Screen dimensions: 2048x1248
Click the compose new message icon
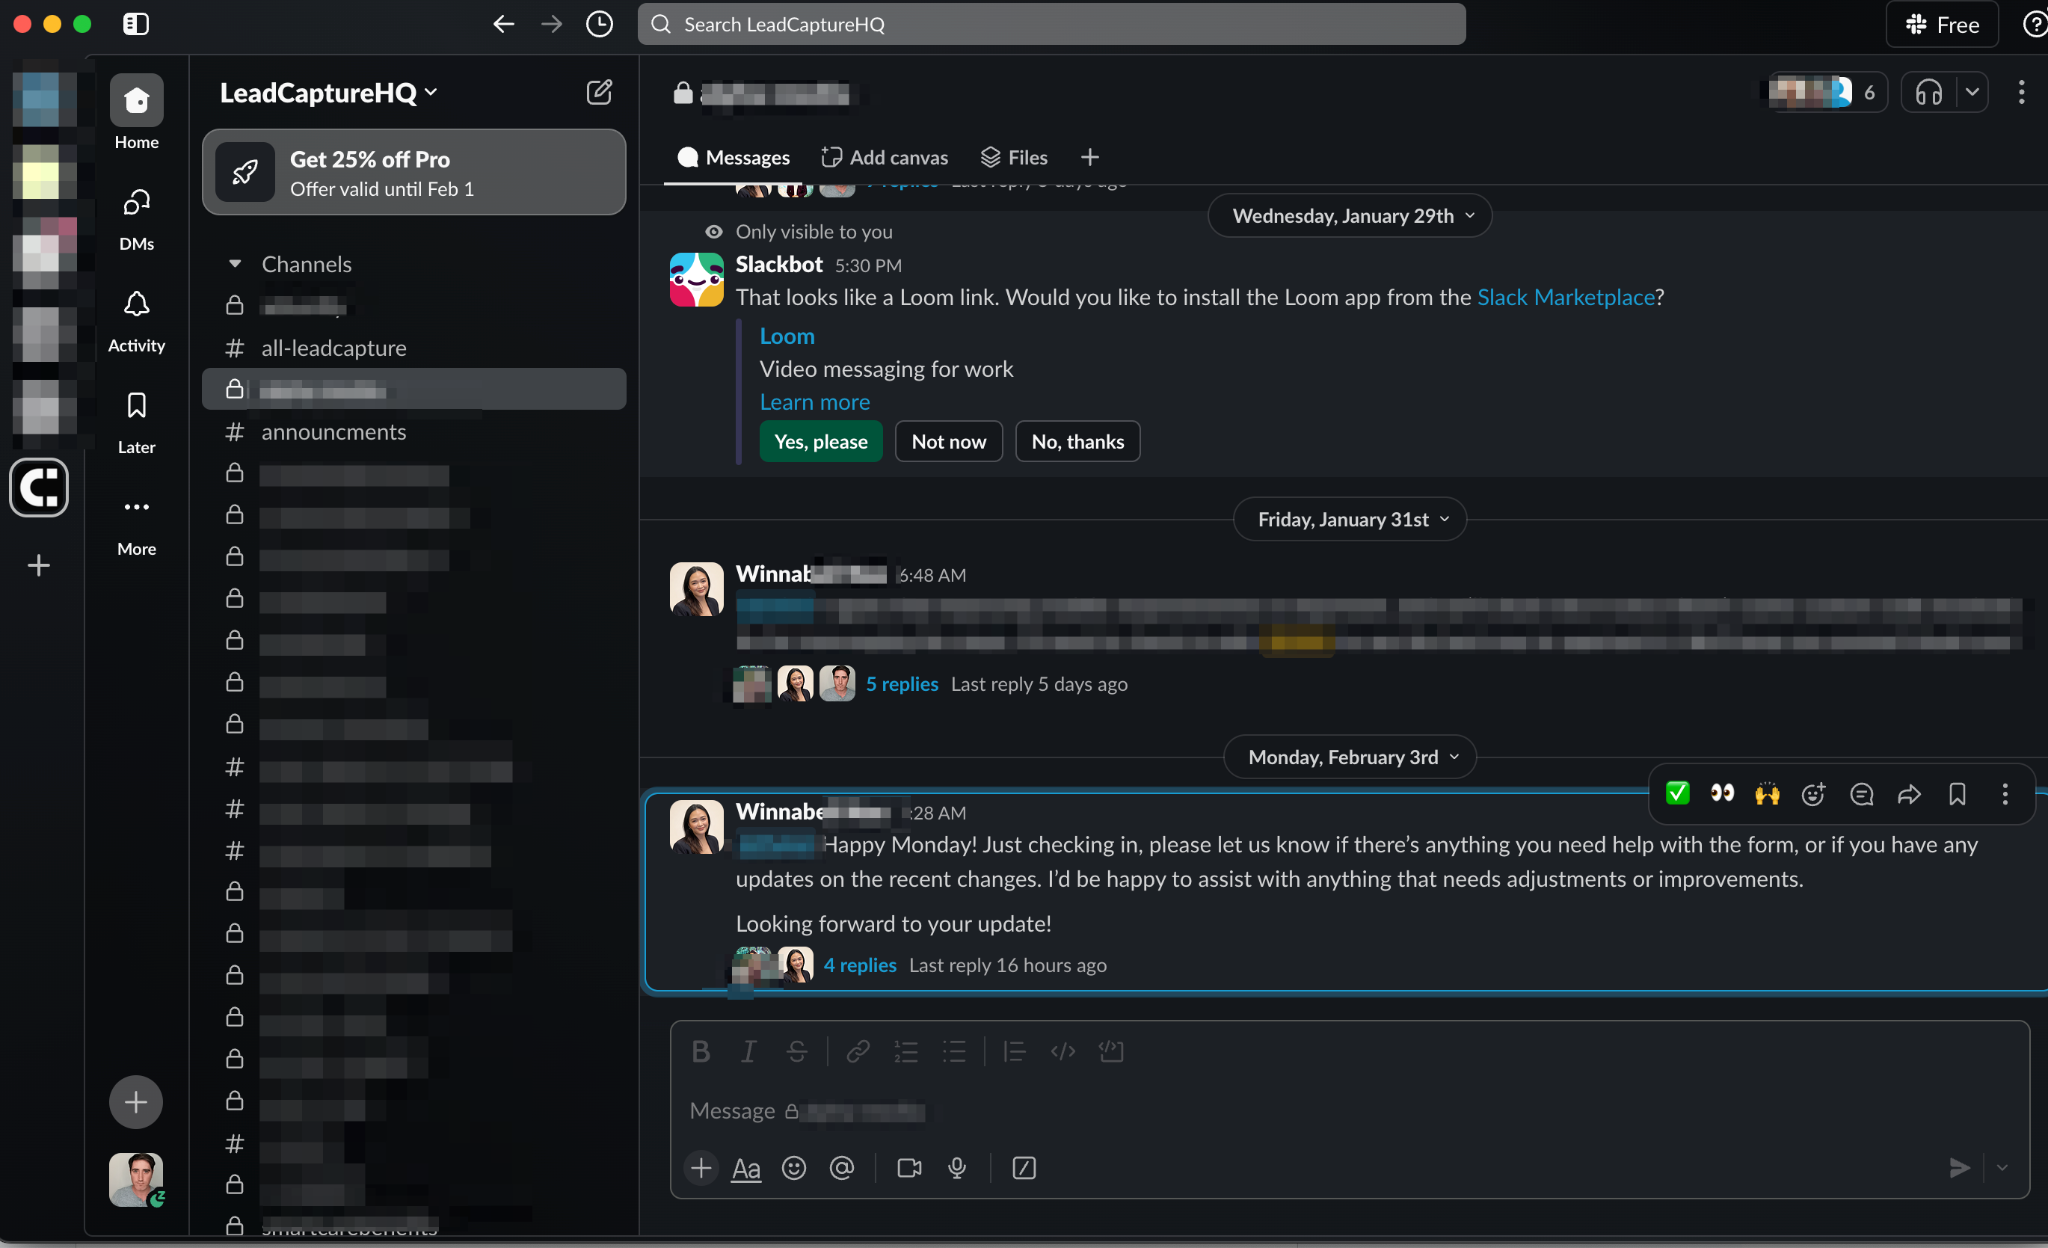point(599,93)
